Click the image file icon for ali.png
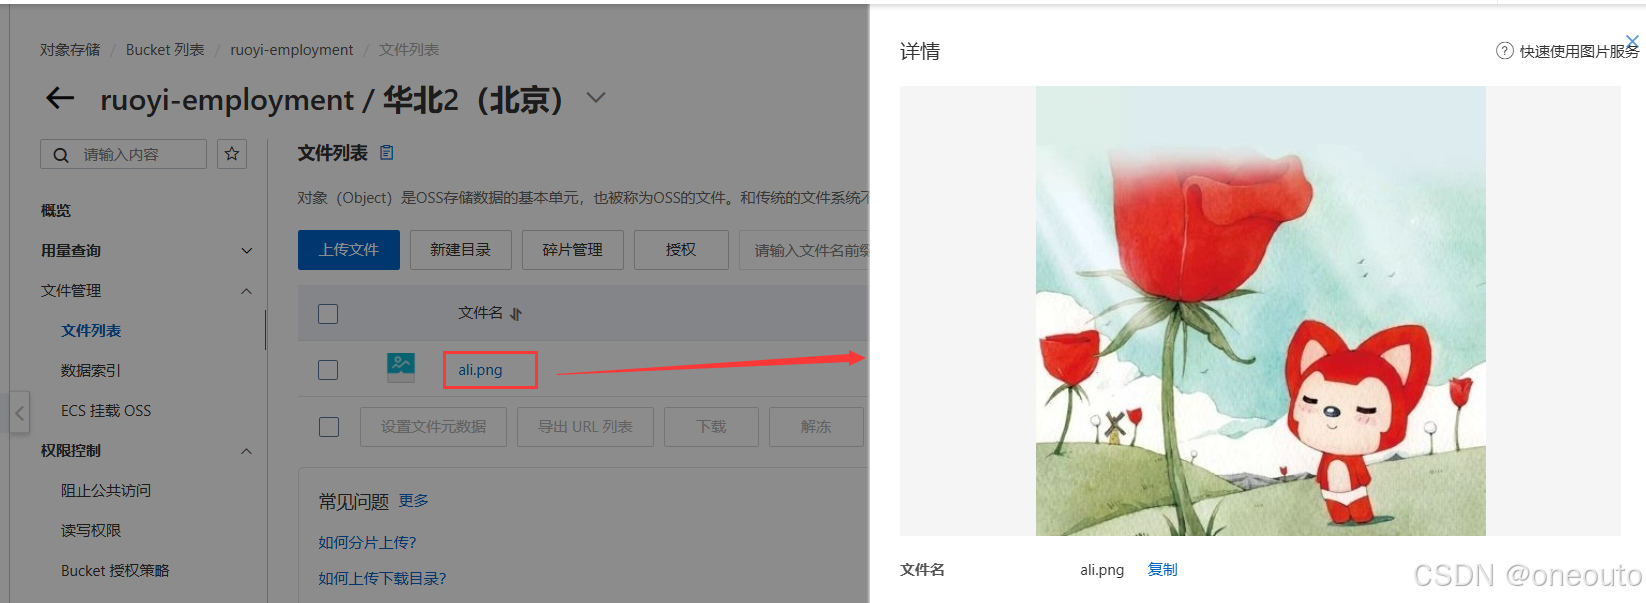Image resolution: width=1646 pixels, height=603 pixels. coord(401,368)
